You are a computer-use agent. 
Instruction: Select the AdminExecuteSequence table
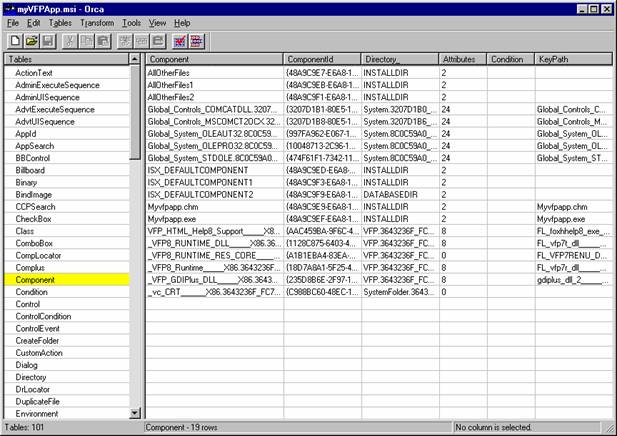(x=57, y=85)
